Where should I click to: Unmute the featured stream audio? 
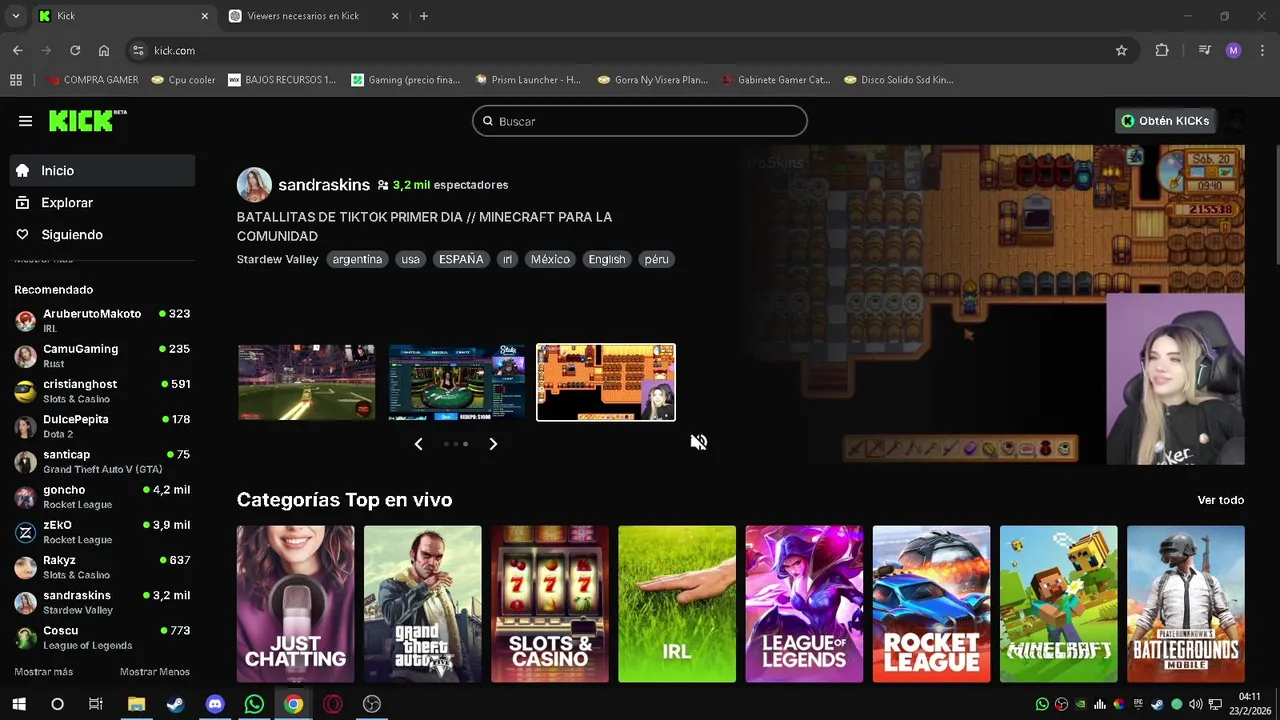699,442
